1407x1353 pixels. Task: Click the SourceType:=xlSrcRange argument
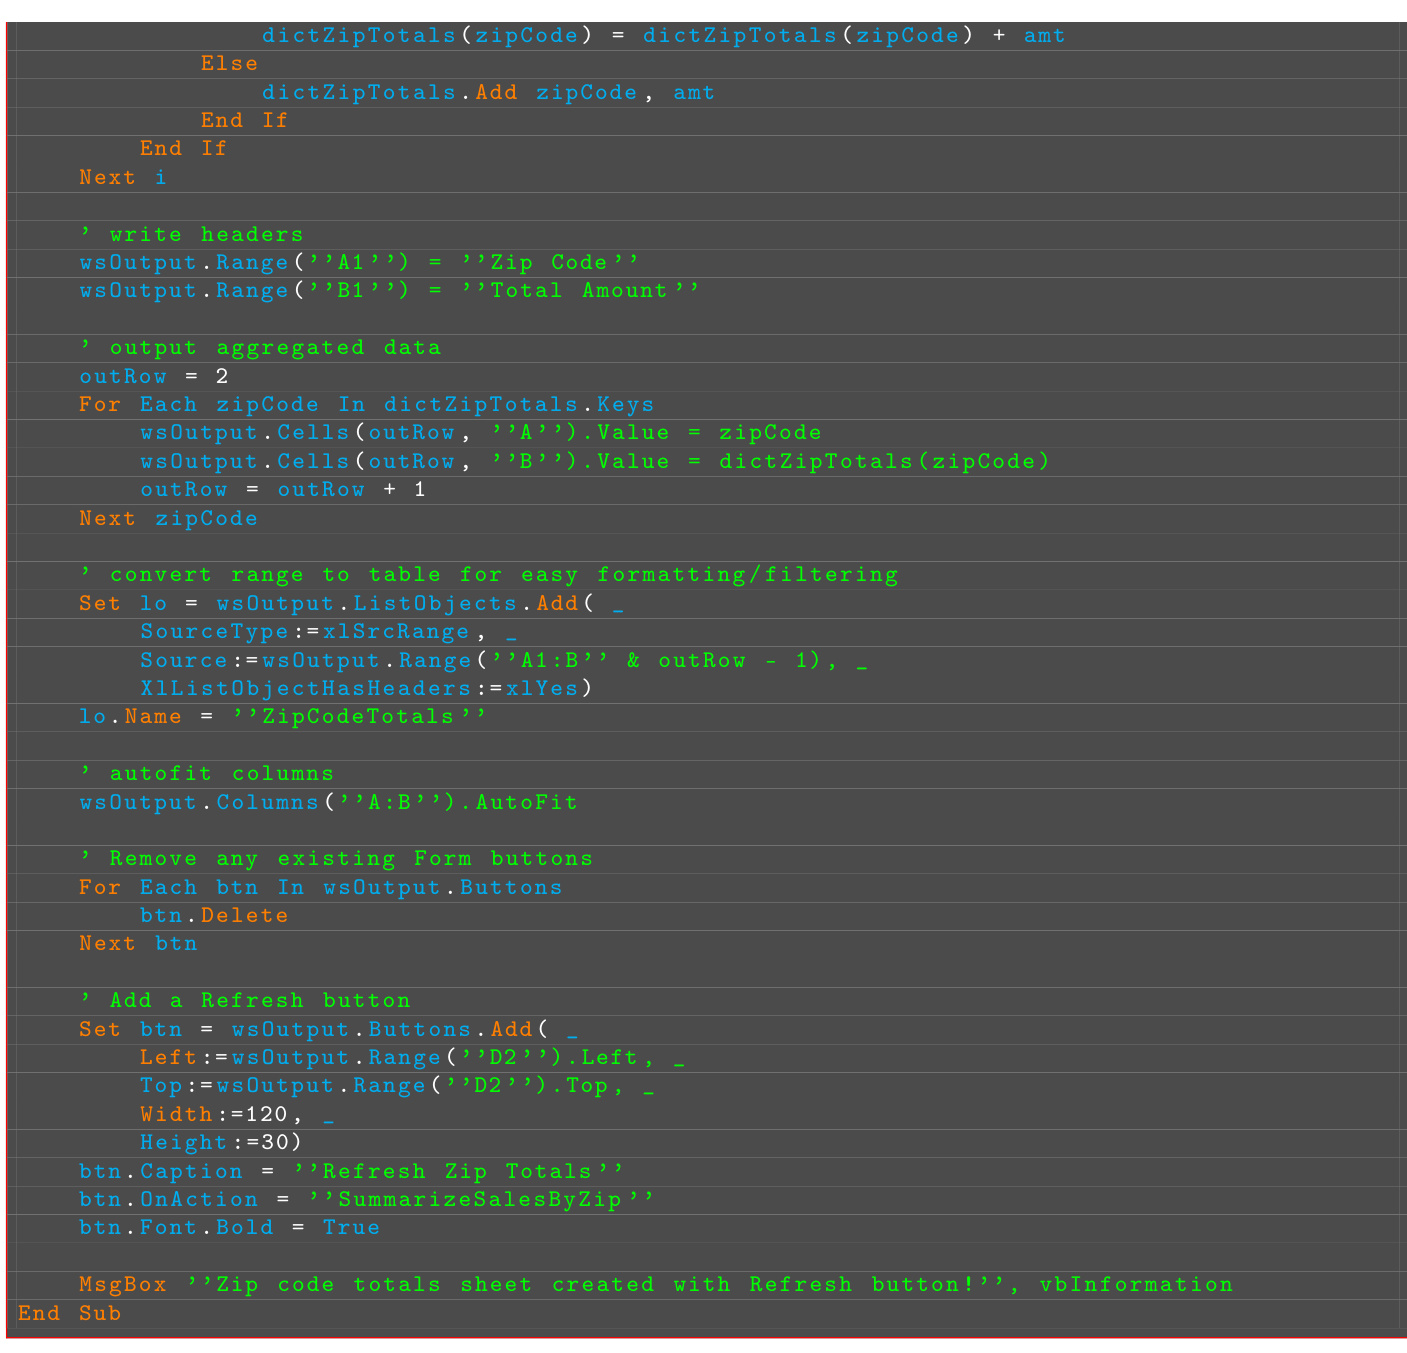point(304,632)
